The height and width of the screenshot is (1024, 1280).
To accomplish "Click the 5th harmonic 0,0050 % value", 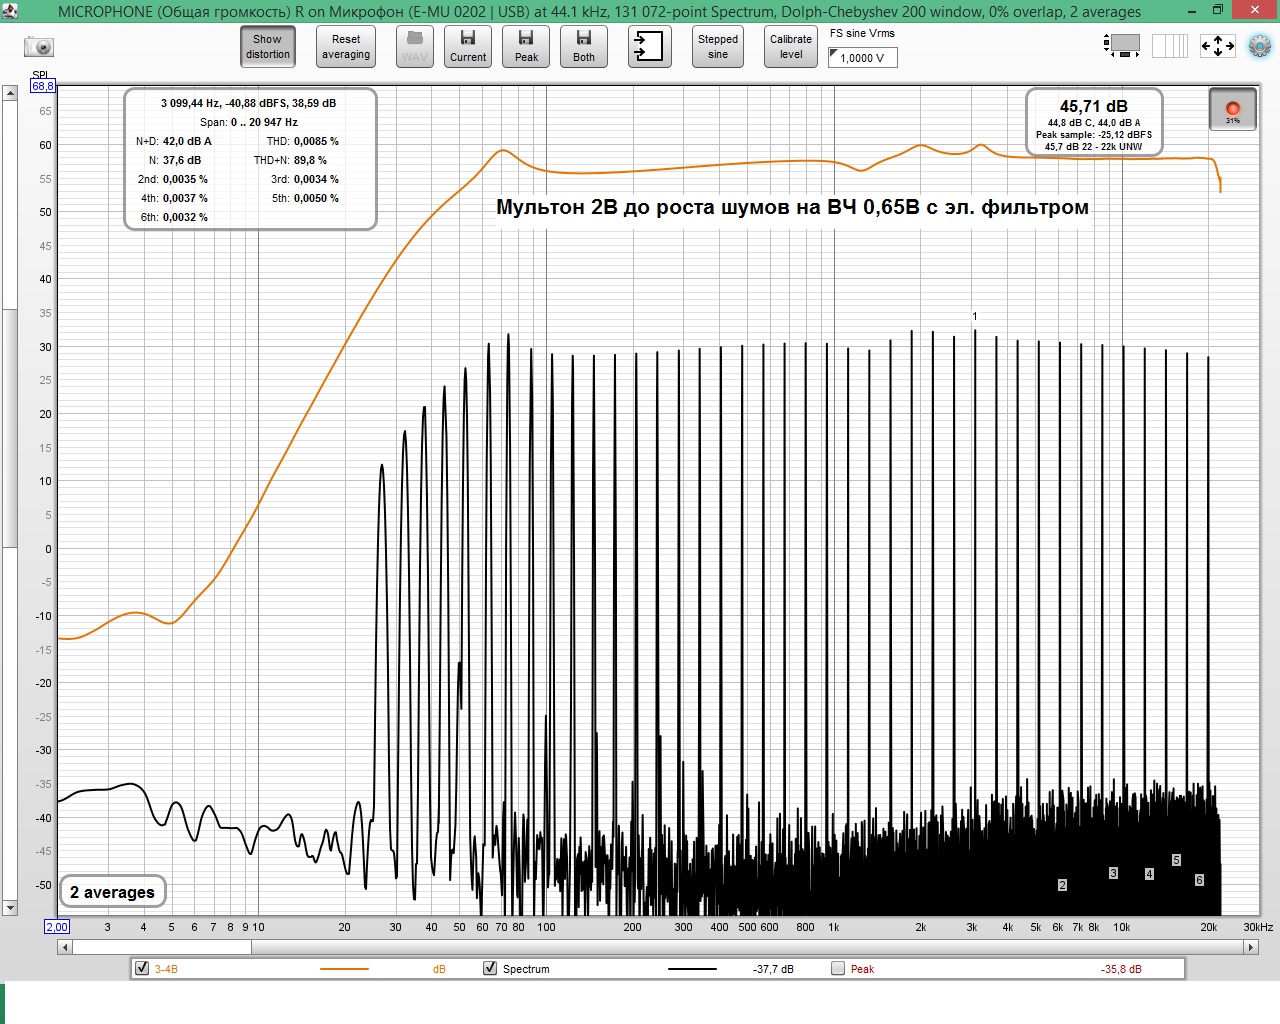I will (316, 198).
